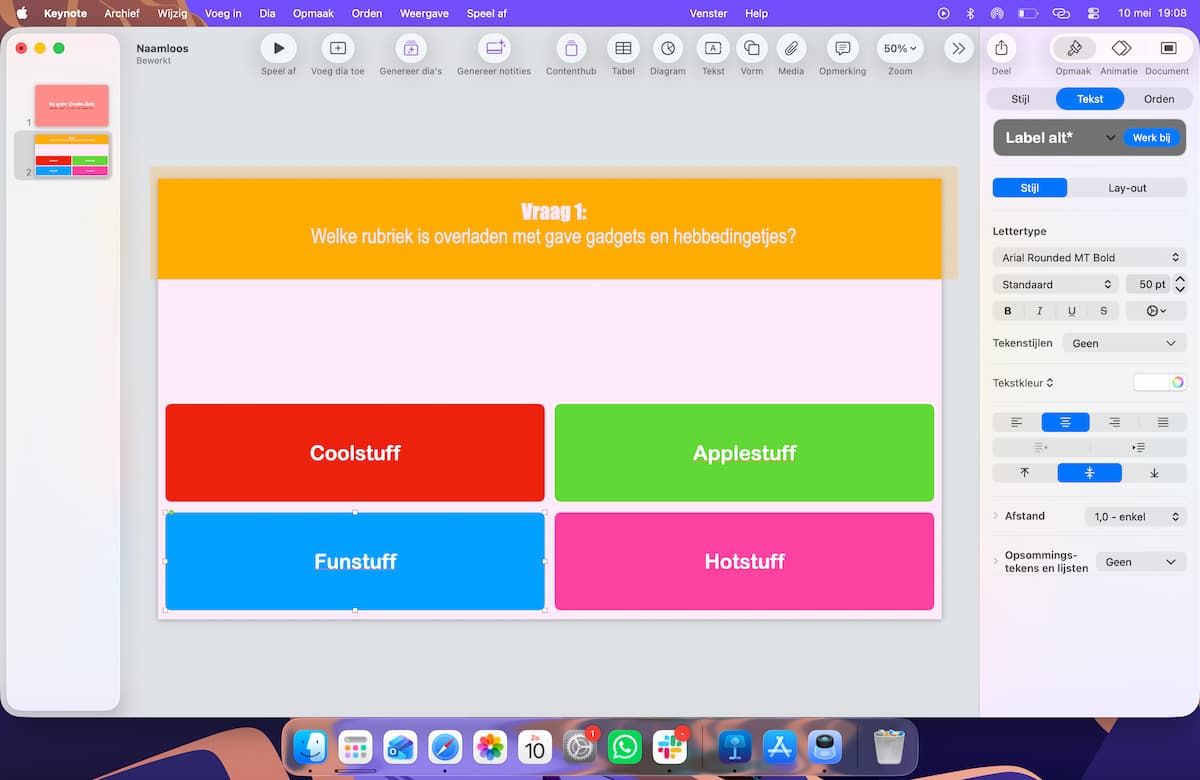Align text to top vertically
1200x780 pixels.
pyautogui.click(x=1024, y=473)
